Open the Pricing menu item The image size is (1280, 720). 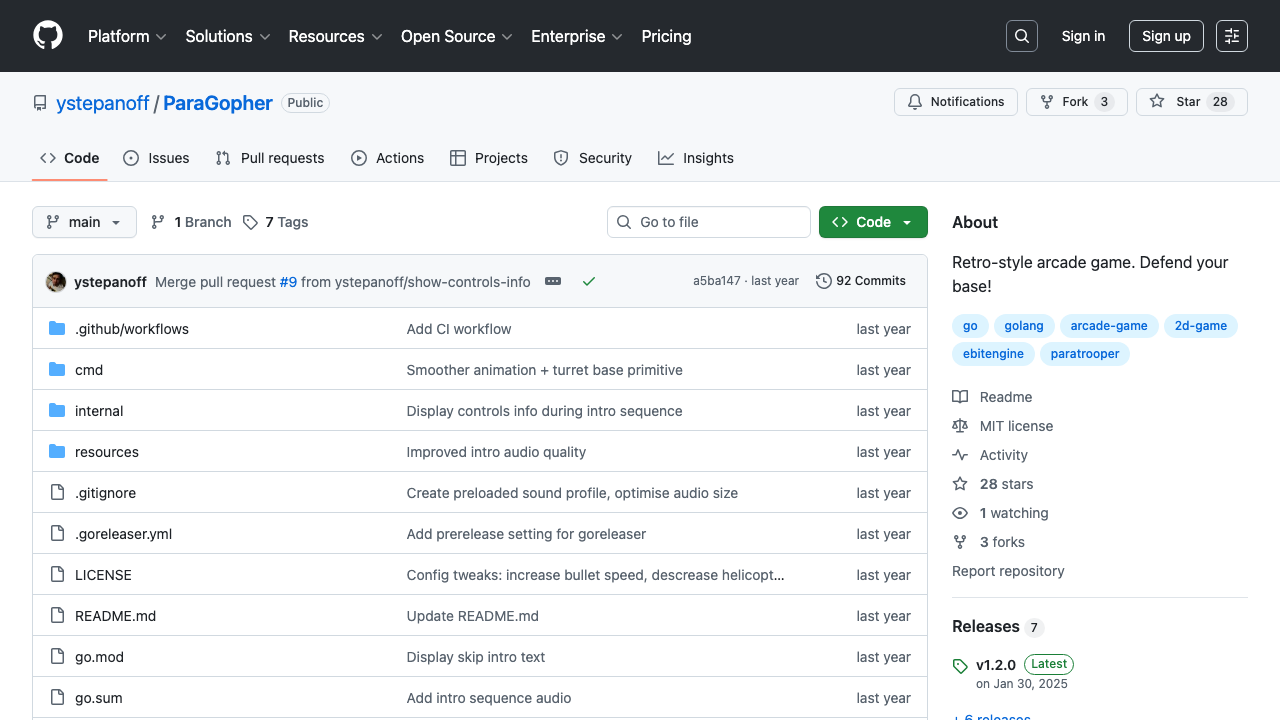(x=666, y=36)
